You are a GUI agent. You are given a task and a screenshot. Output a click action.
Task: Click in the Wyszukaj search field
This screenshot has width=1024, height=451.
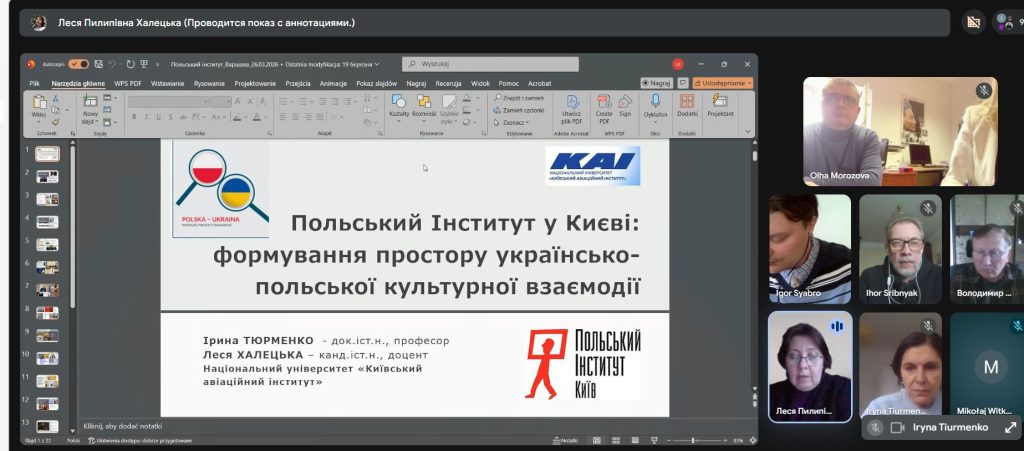(490, 64)
